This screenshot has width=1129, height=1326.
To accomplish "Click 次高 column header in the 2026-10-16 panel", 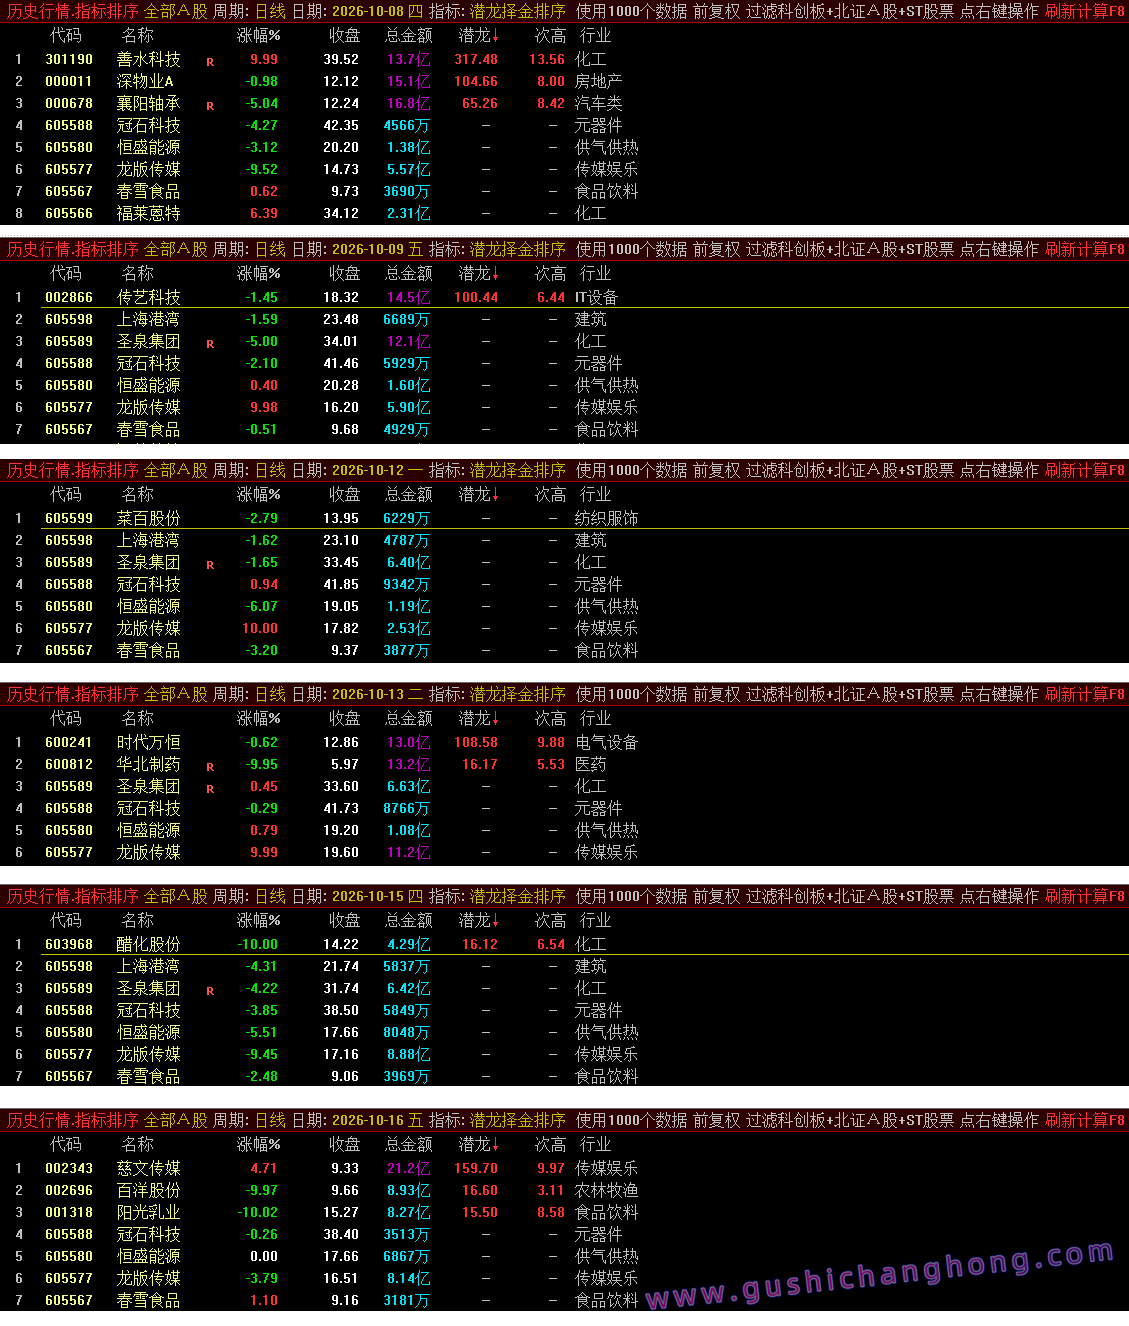I will click(x=550, y=1144).
